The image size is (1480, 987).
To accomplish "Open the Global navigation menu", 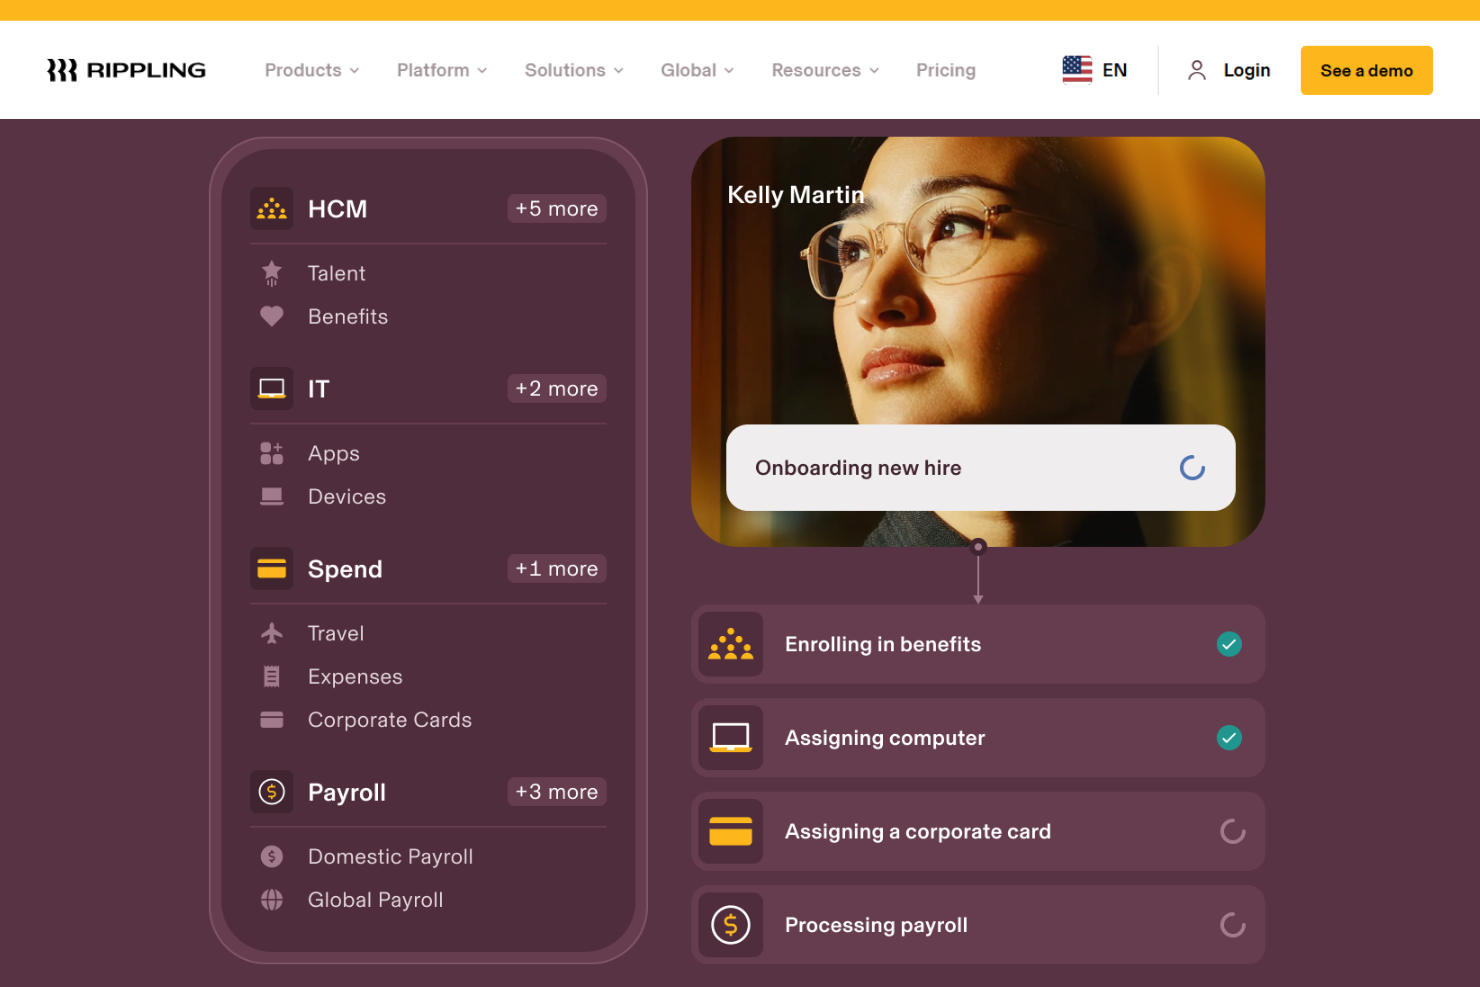I will [696, 70].
